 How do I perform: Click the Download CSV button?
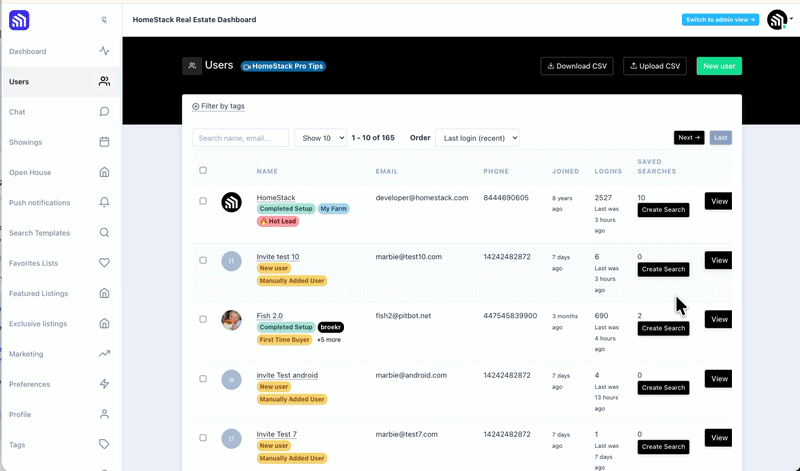577,66
